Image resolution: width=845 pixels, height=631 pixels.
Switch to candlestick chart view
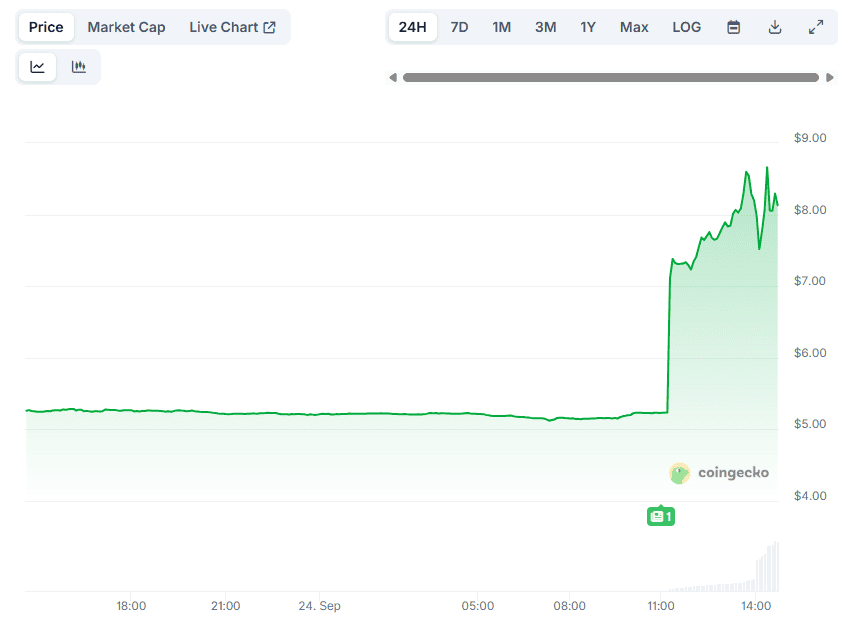click(79, 67)
